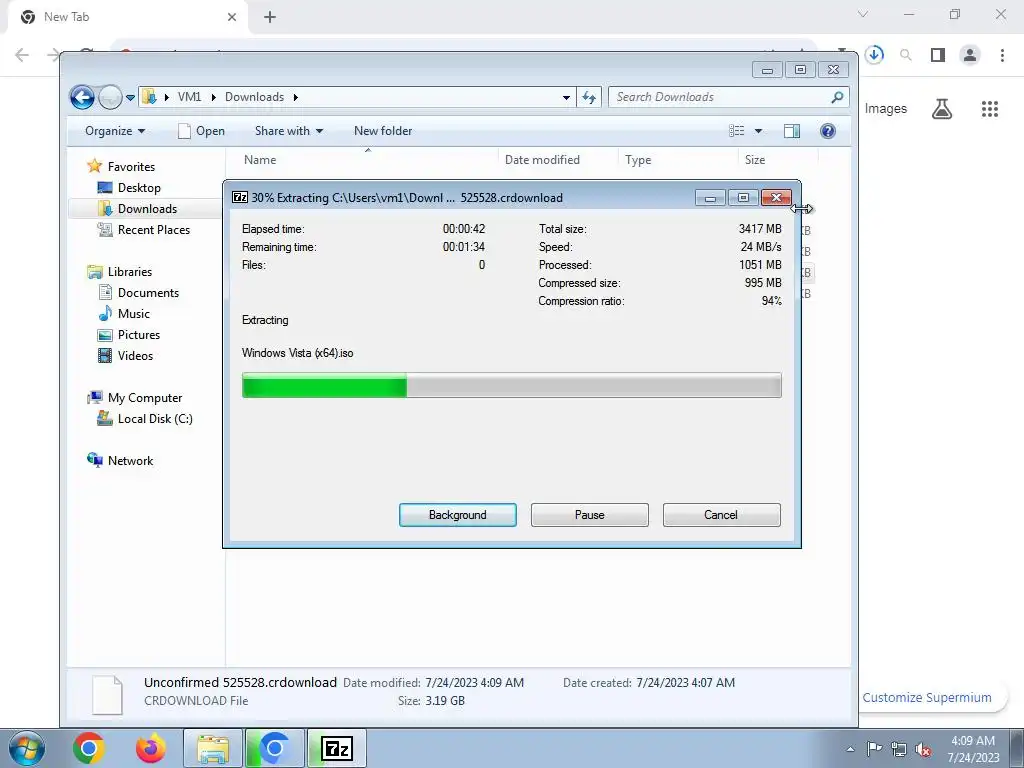Toggle the preview pane

[x=792, y=131]
